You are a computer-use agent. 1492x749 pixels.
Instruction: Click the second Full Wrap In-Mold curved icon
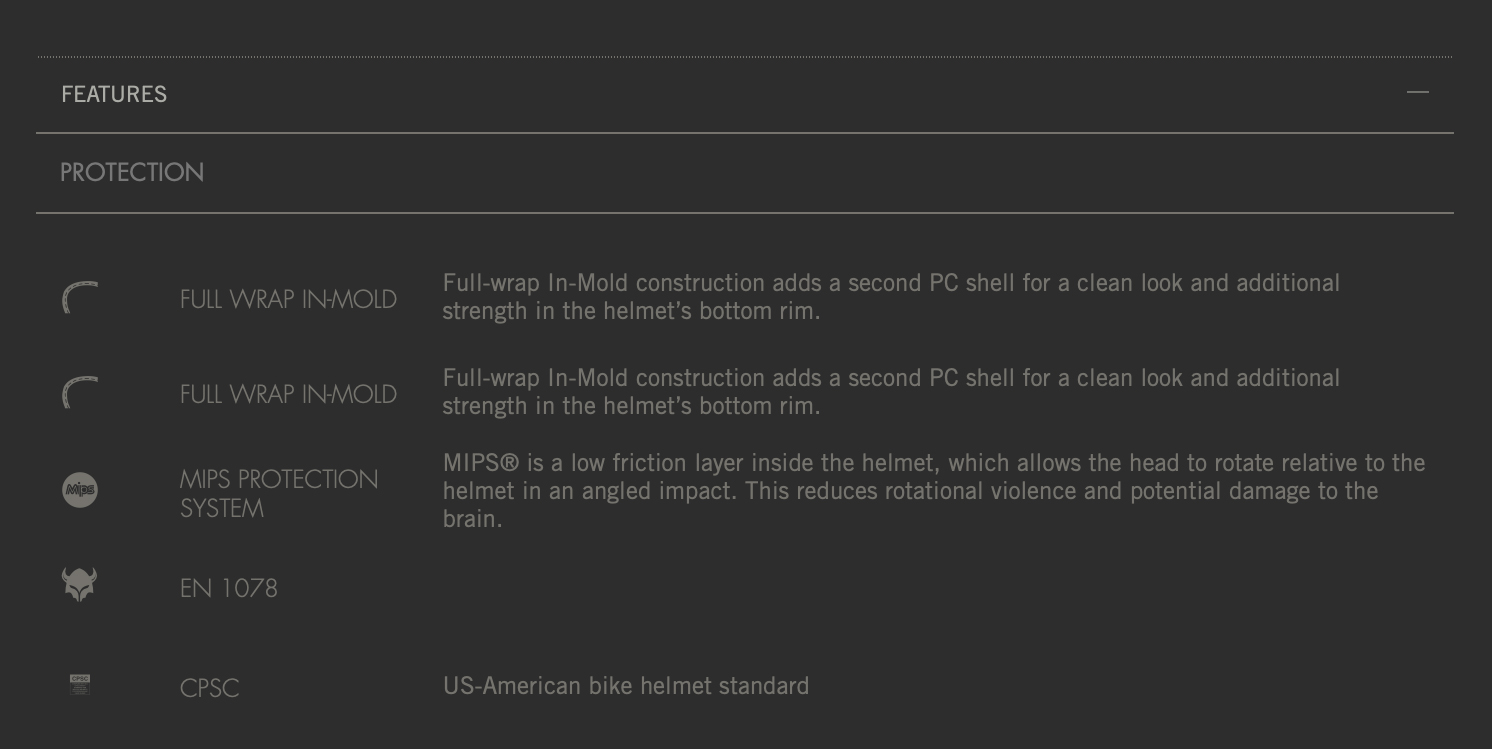click(80, 393)
